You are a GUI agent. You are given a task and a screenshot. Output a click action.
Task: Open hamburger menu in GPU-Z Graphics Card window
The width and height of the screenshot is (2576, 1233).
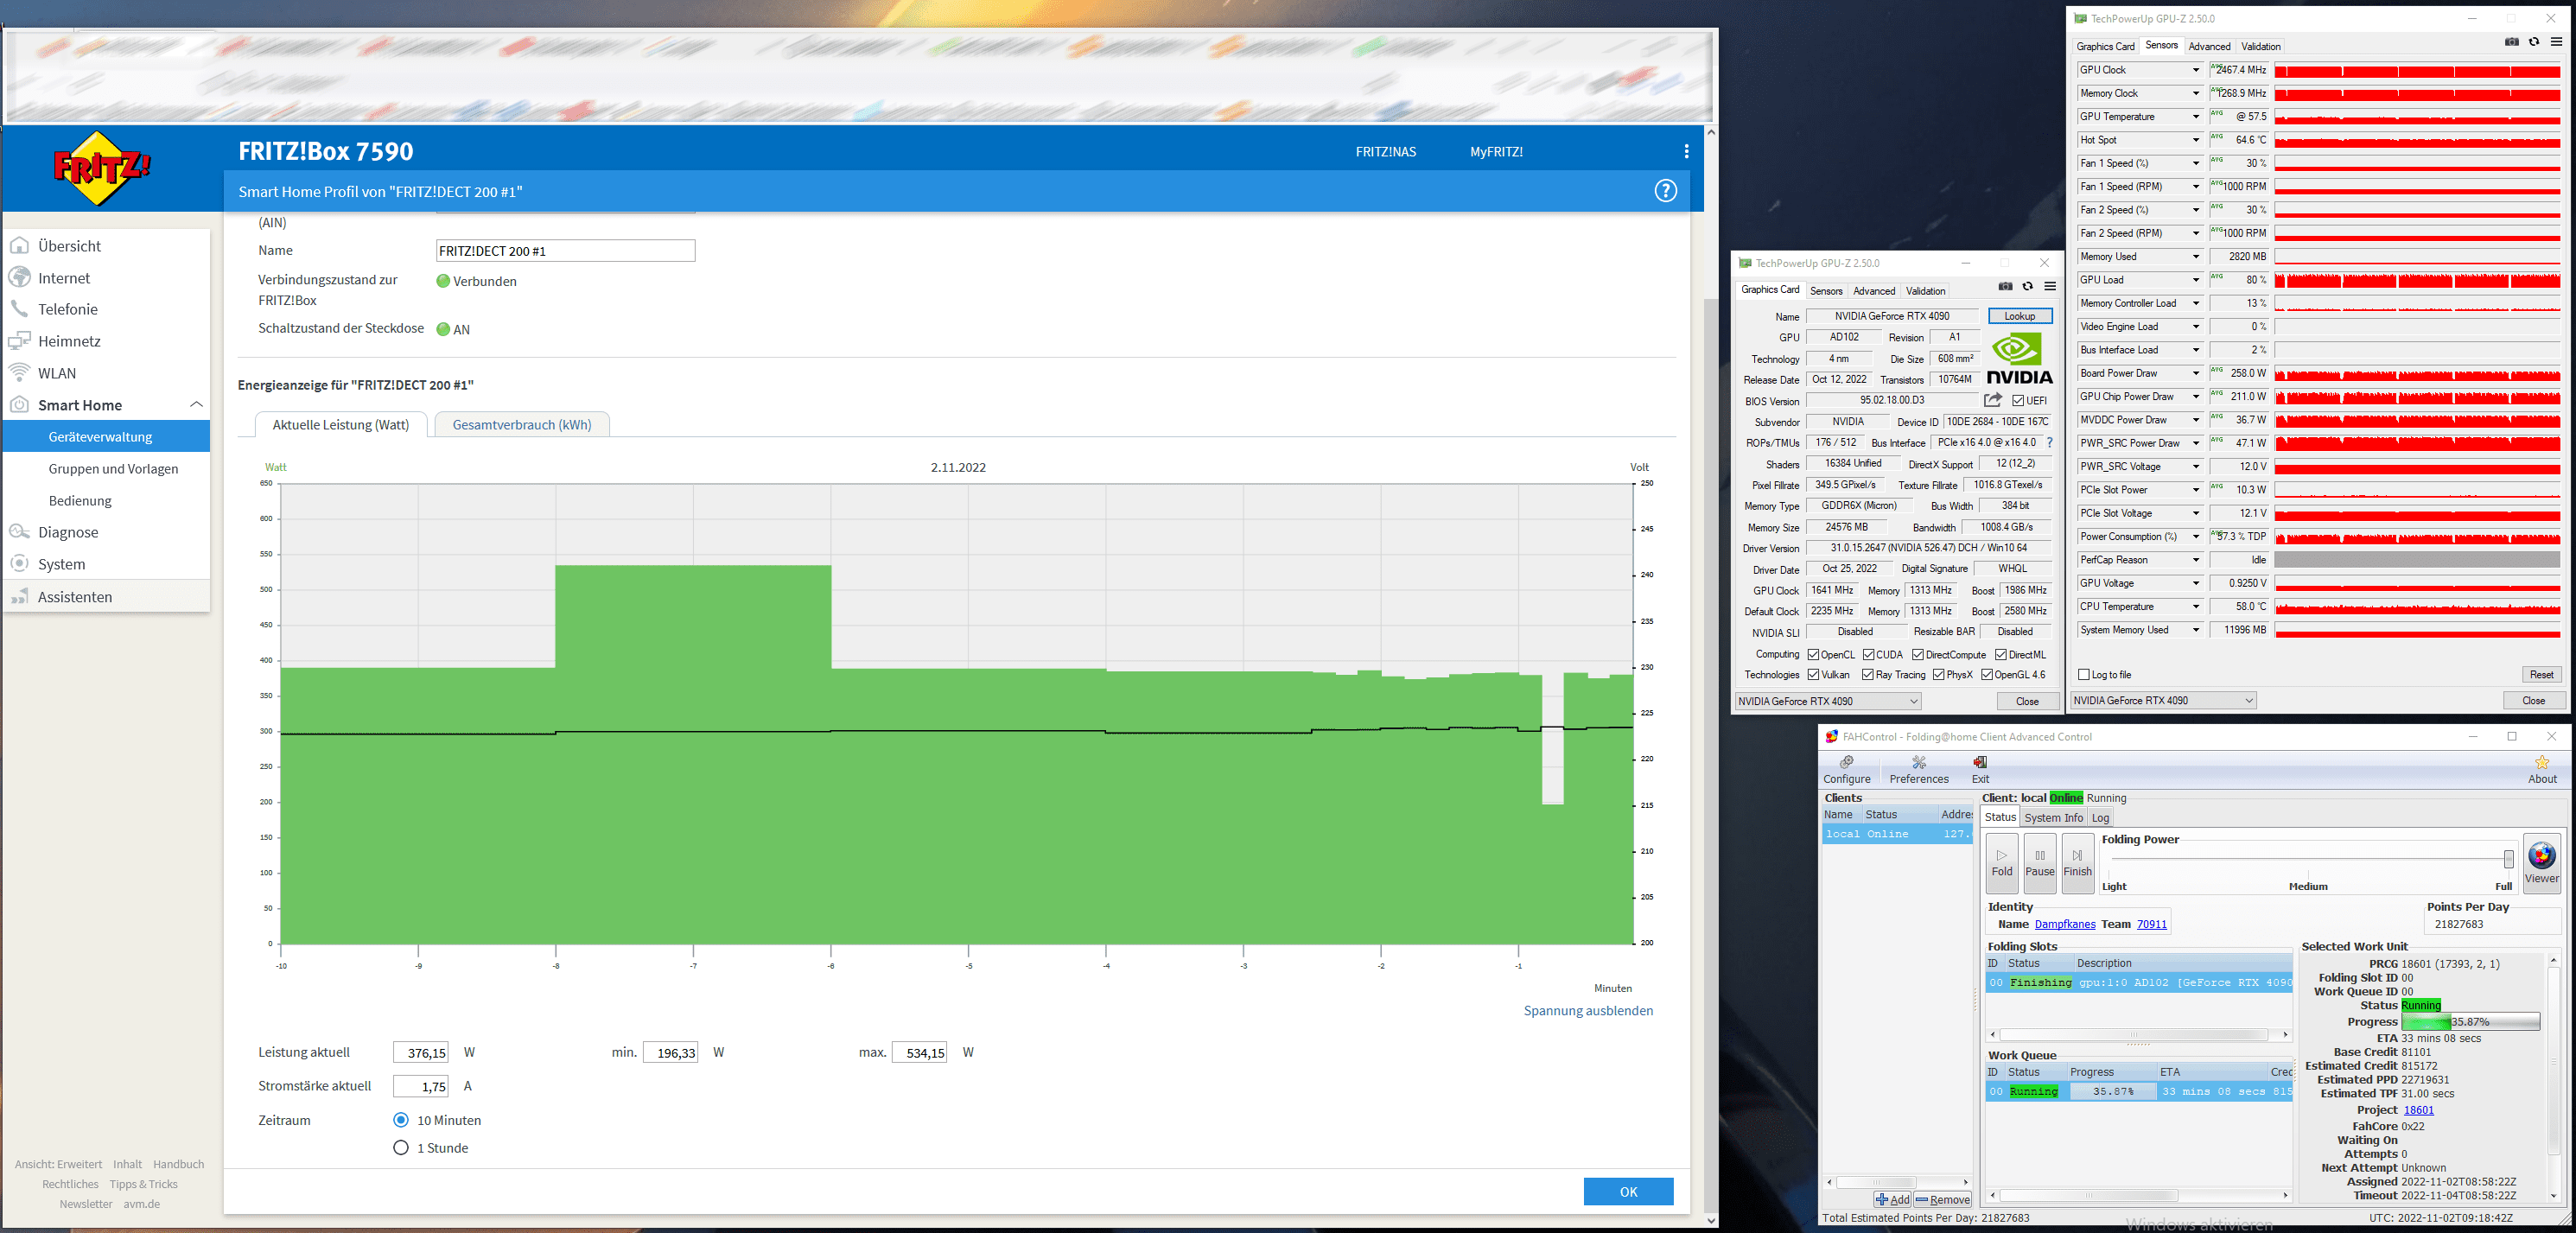click(2050, 287)
